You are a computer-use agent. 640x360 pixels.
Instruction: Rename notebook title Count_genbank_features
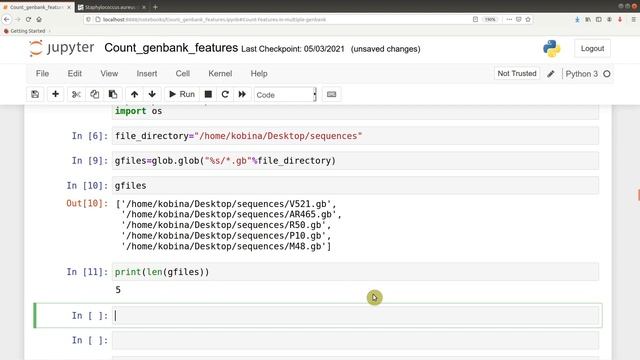171,48
